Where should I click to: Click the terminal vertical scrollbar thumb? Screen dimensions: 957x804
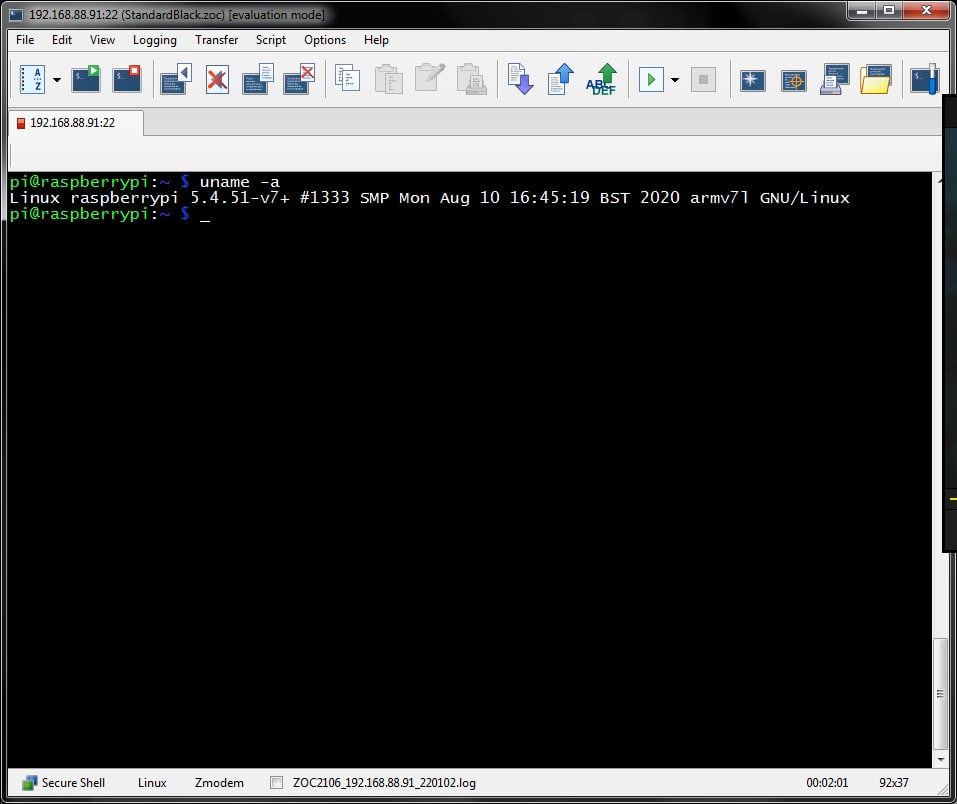click(x=941, y=694)
